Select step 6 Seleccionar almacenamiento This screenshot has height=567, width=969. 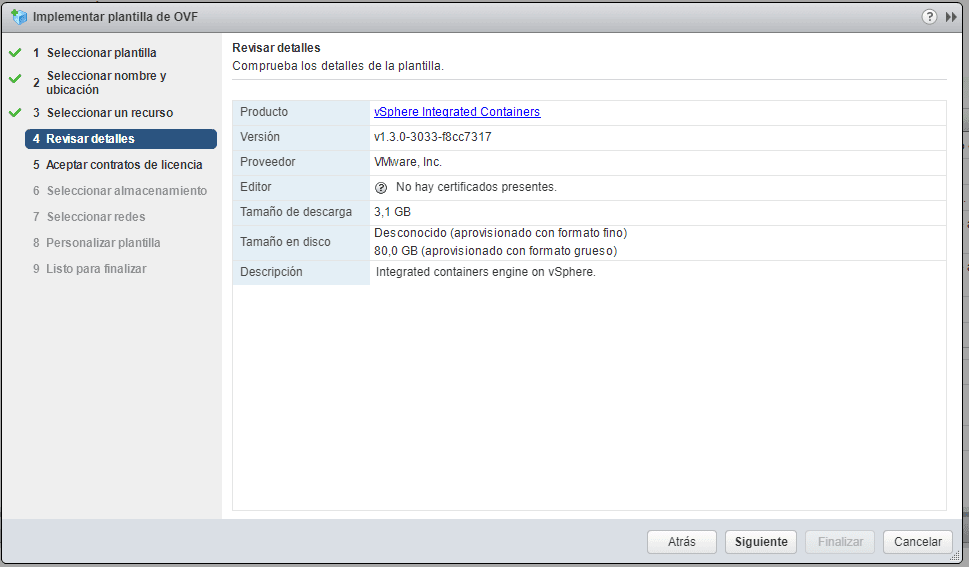(120, 190)
